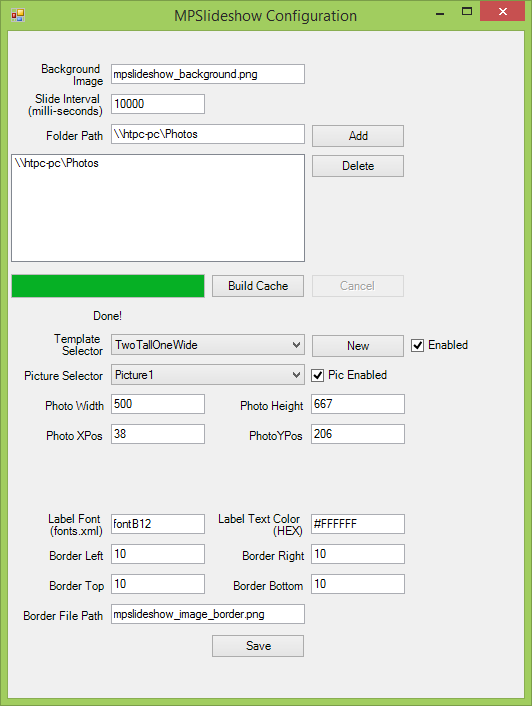532x708 pixels.
Task: Edit the Label Text Color hex field
Action: tap(358, 524)
